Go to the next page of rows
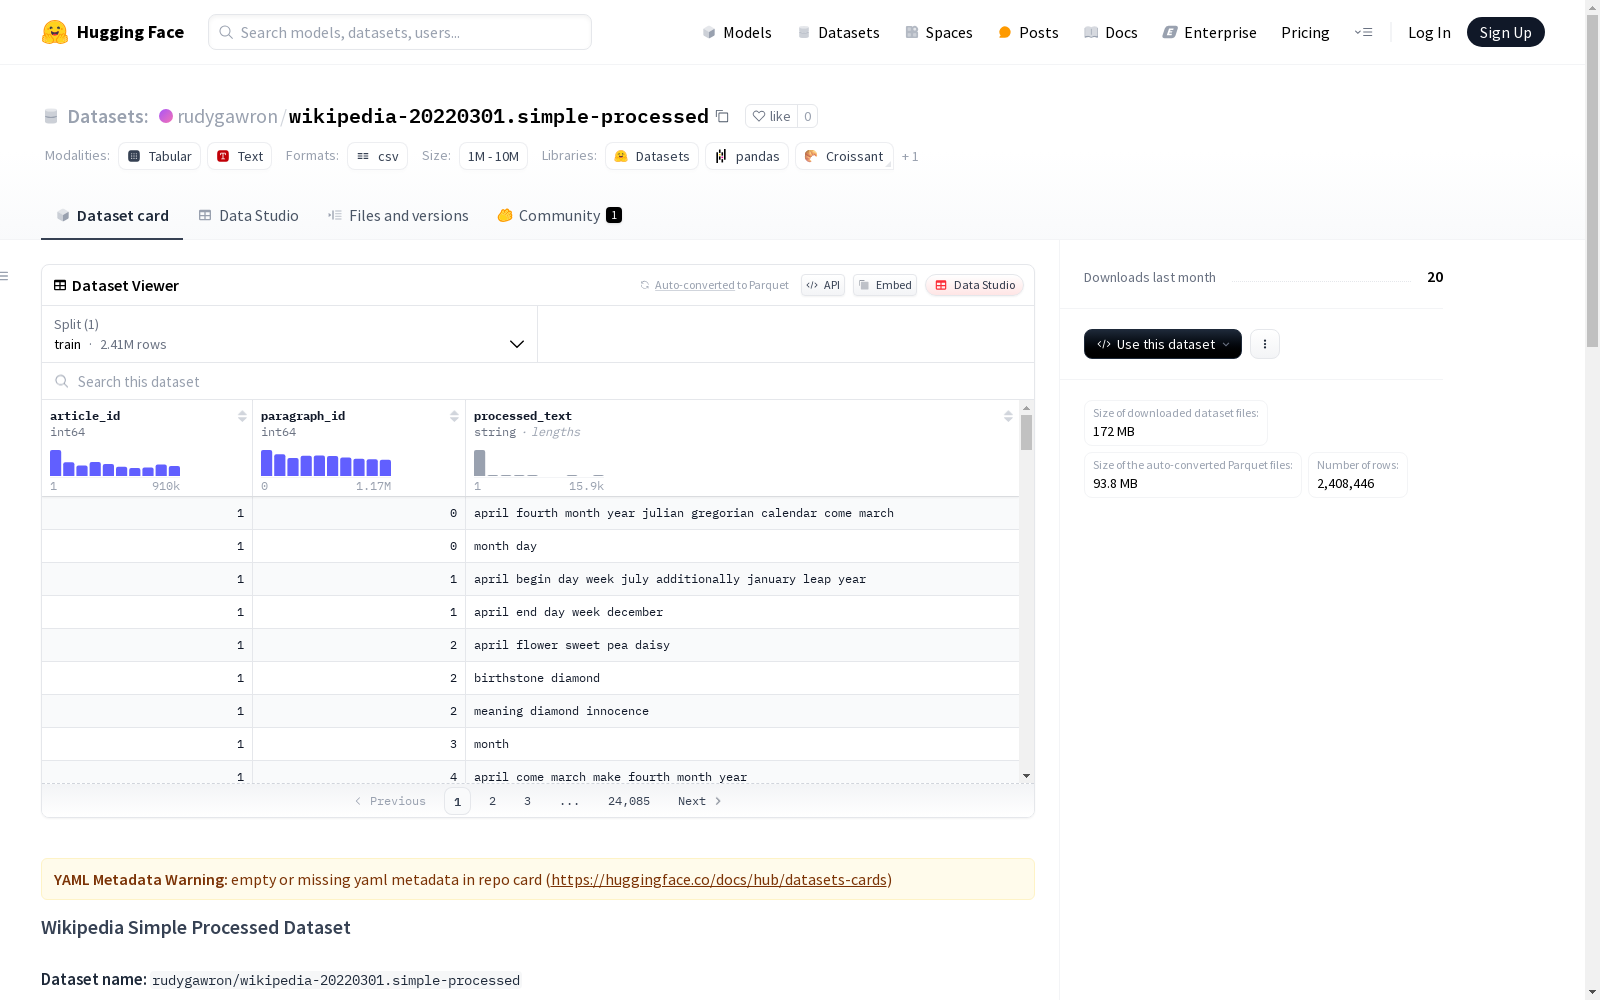This screenshot has height=1000, width=1600. [699, 801]
